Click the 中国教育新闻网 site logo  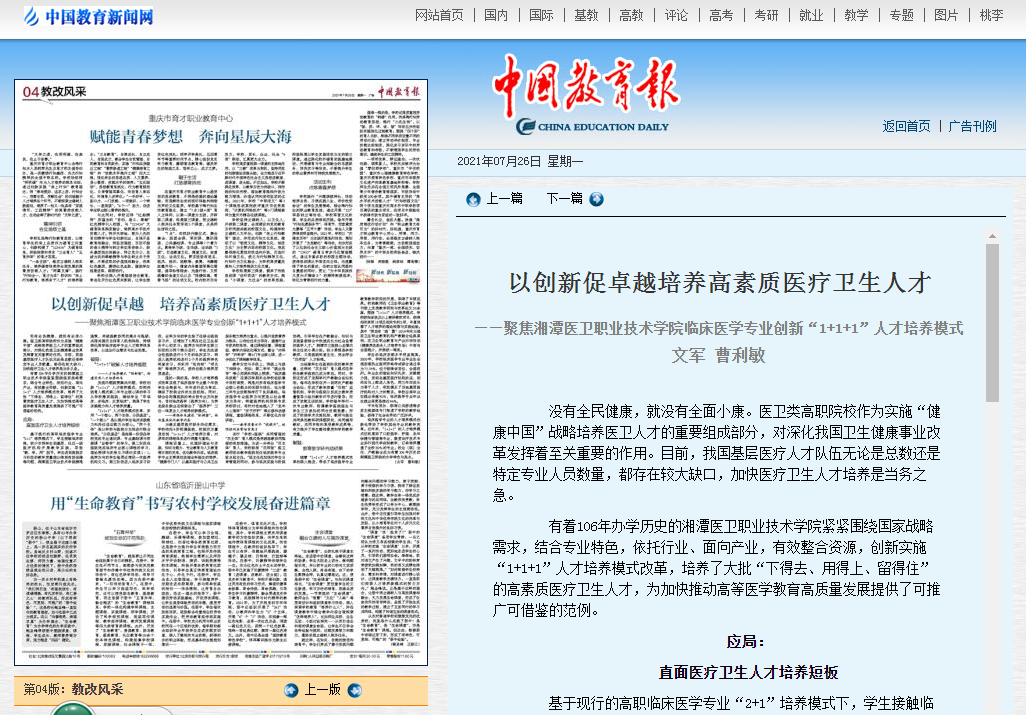pyautogui.click(x=88, y=16)
